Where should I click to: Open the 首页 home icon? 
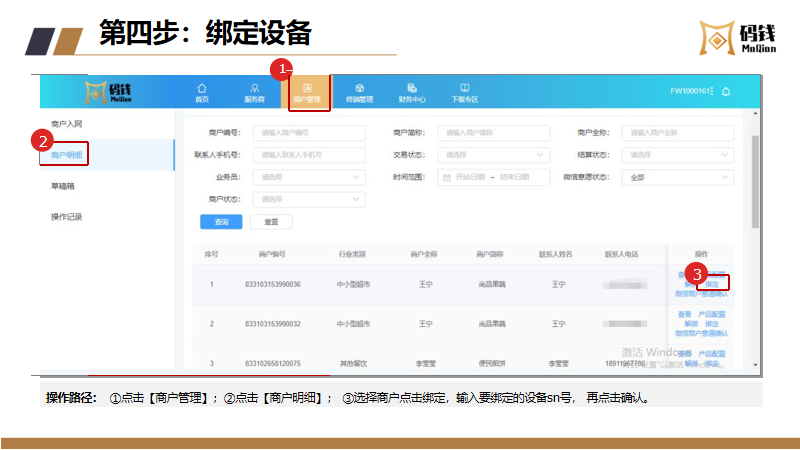(x=202, y=93)
